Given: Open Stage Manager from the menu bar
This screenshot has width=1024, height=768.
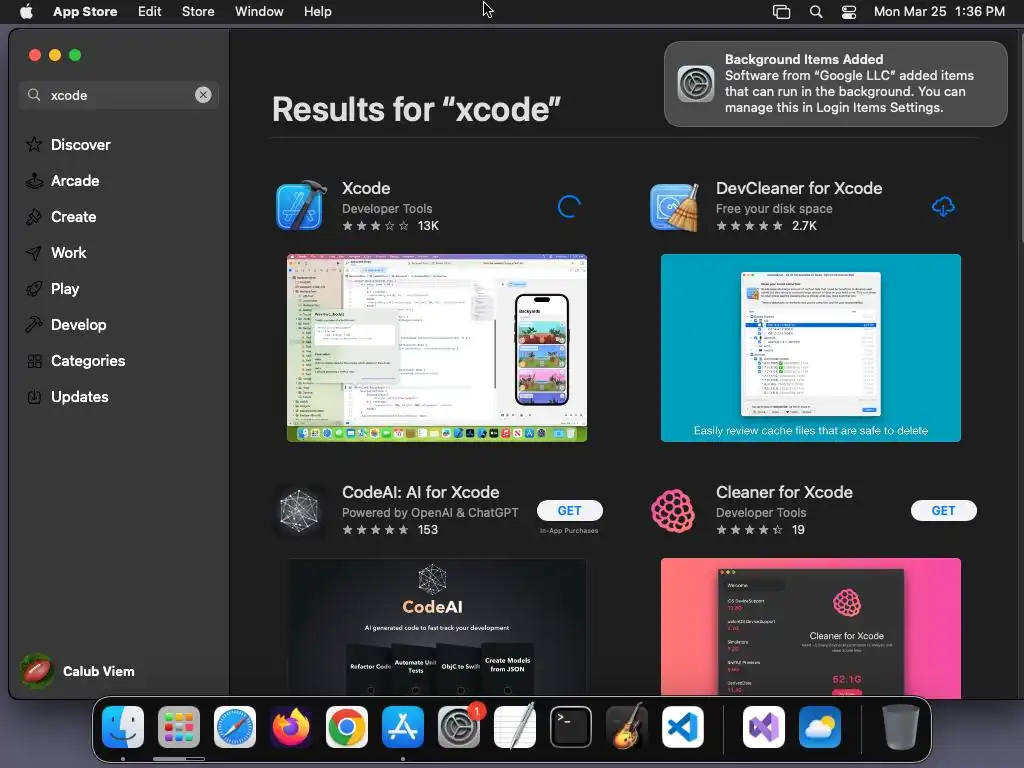Looking at the screenshot, I should click(x=781, y=11).
